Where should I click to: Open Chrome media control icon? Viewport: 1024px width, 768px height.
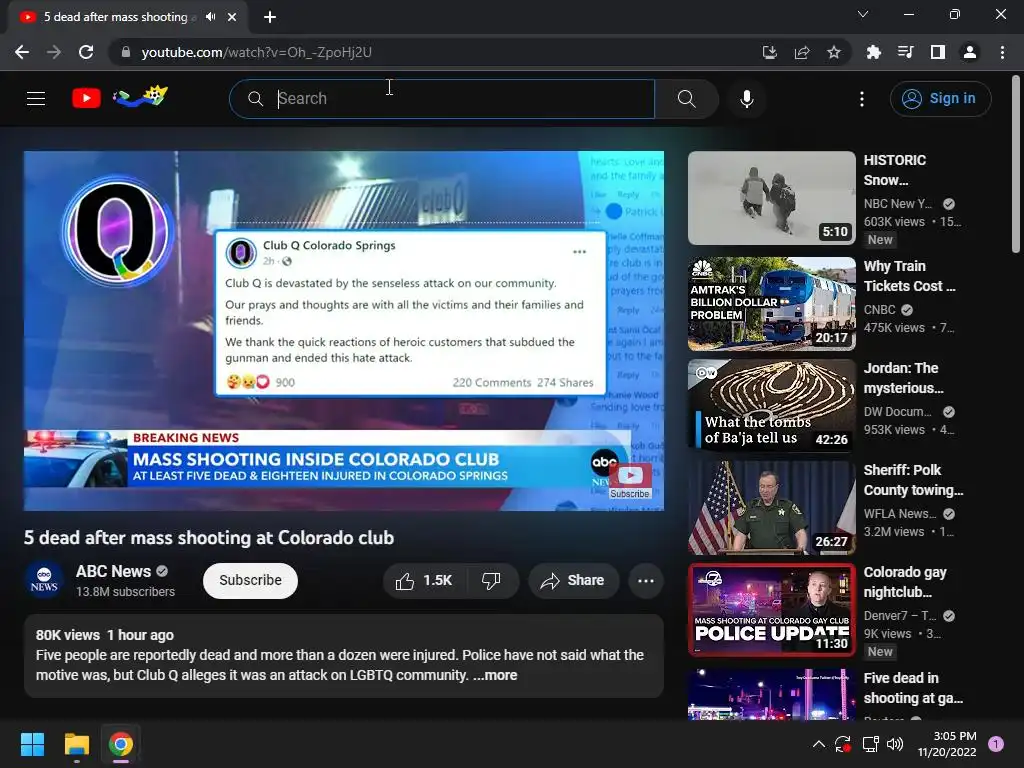click(906, 52)
